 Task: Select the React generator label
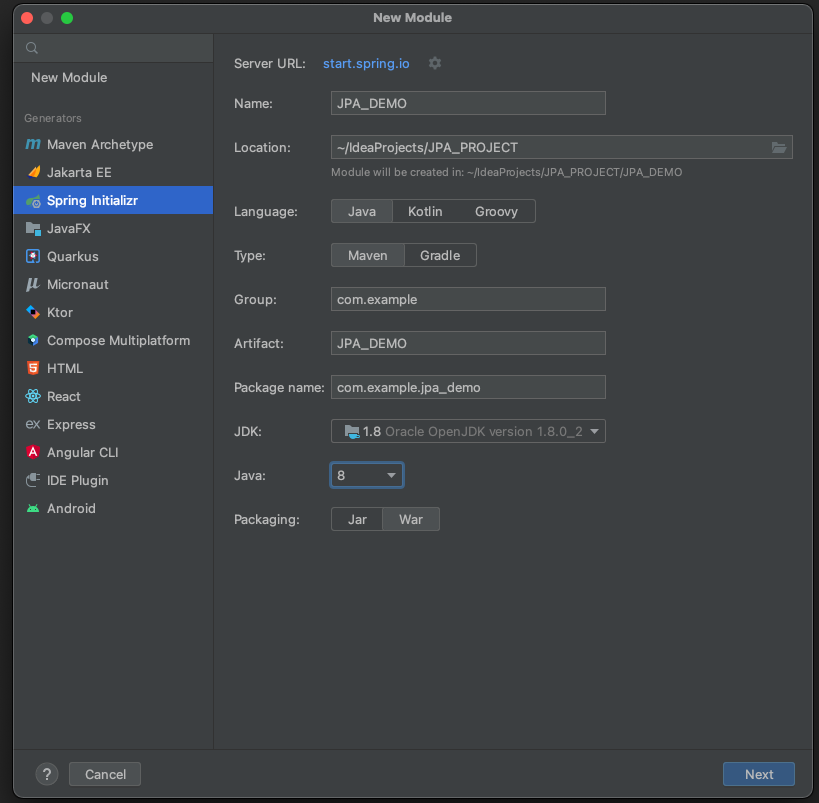[64, 396]
